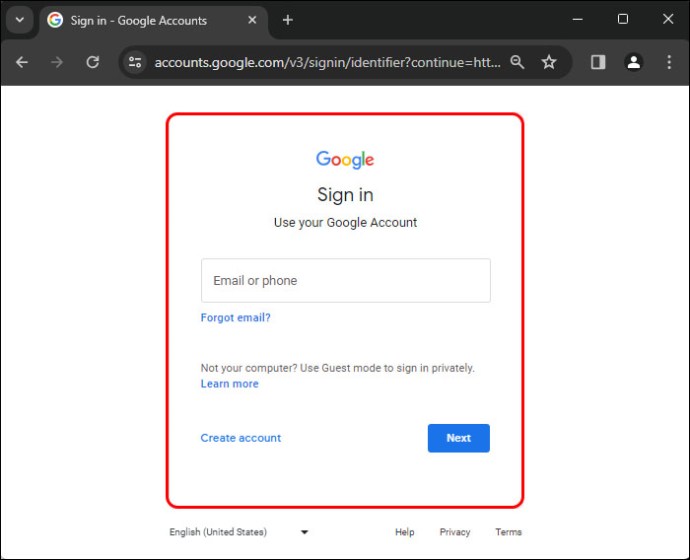The height and width of the screenshot is (560, 690).
Task: Click the blue Next button
Action: point(459,438)
